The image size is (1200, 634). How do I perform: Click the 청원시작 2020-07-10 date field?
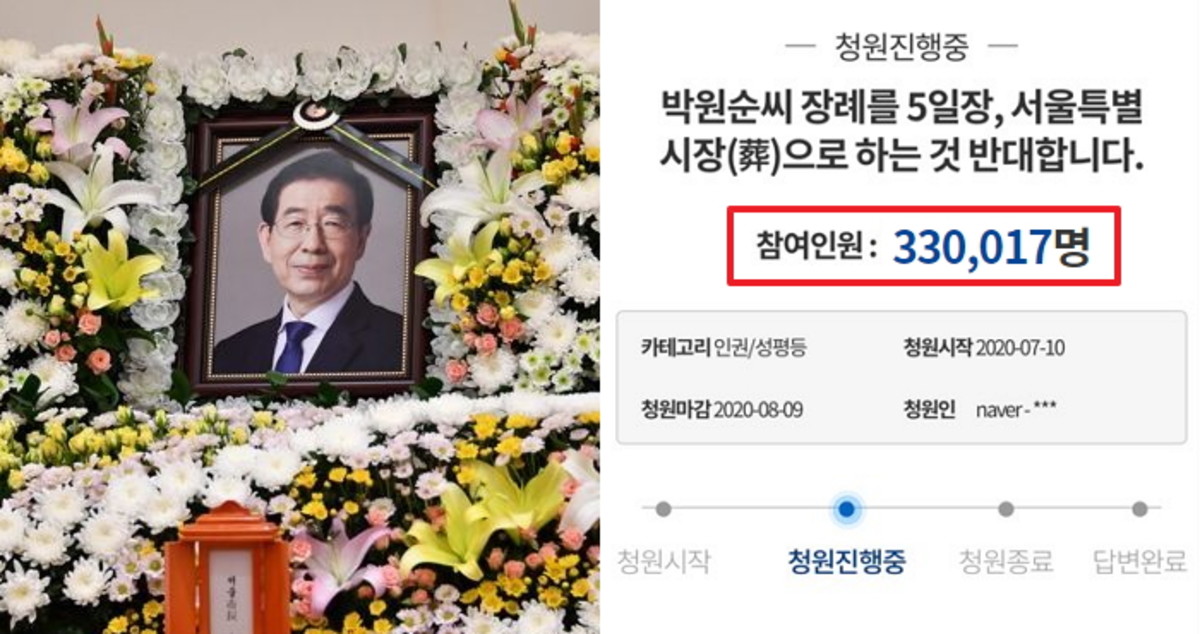(982, 348)
